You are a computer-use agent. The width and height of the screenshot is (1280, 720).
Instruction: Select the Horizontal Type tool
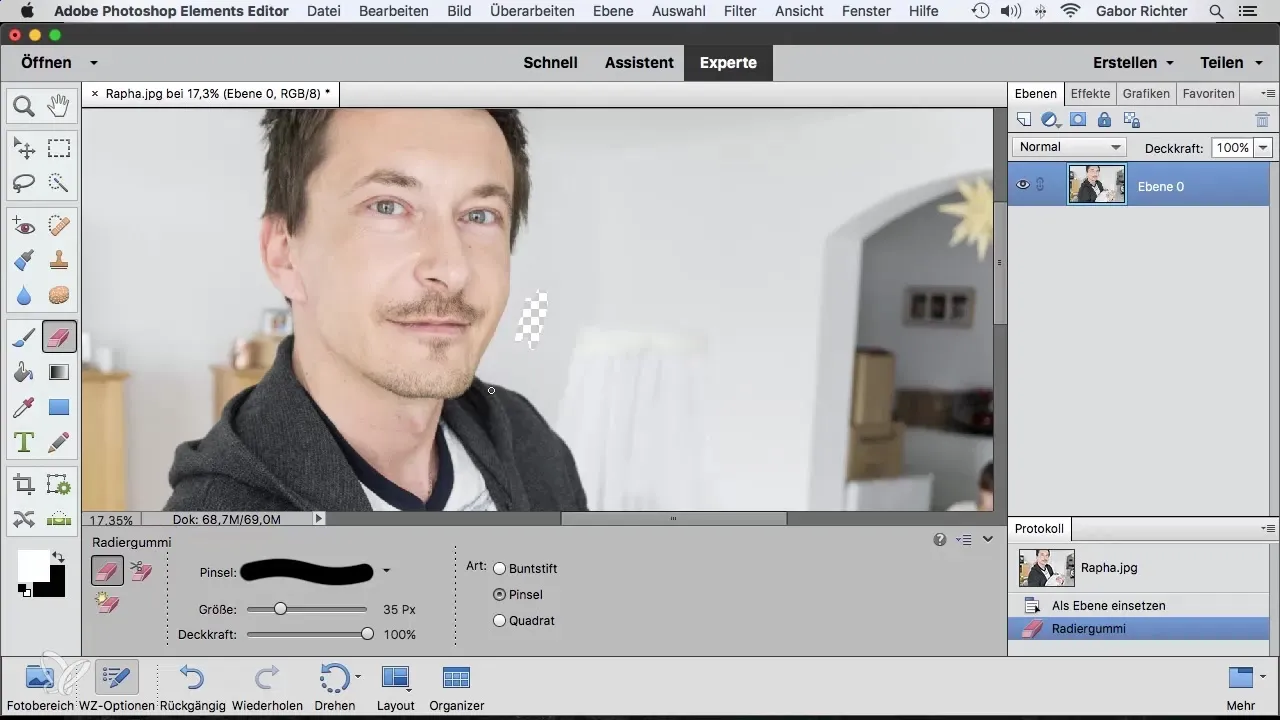click(x=24, y=441)
